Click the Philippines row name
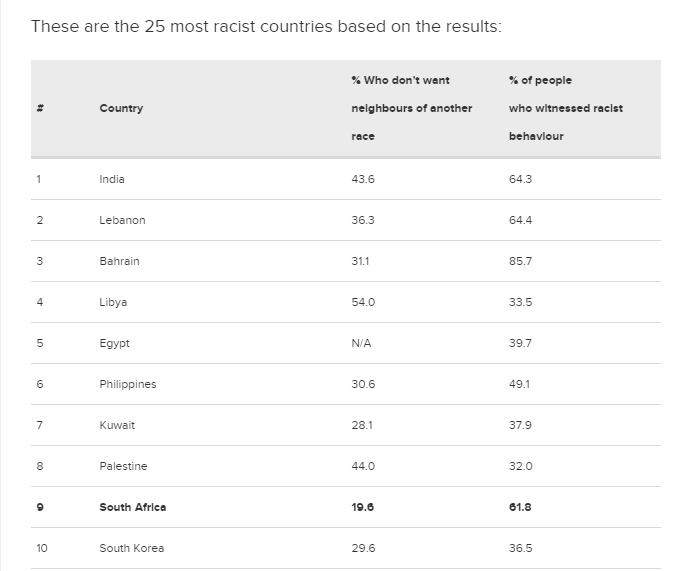674x571 pixels. click(x=128, y=384)
